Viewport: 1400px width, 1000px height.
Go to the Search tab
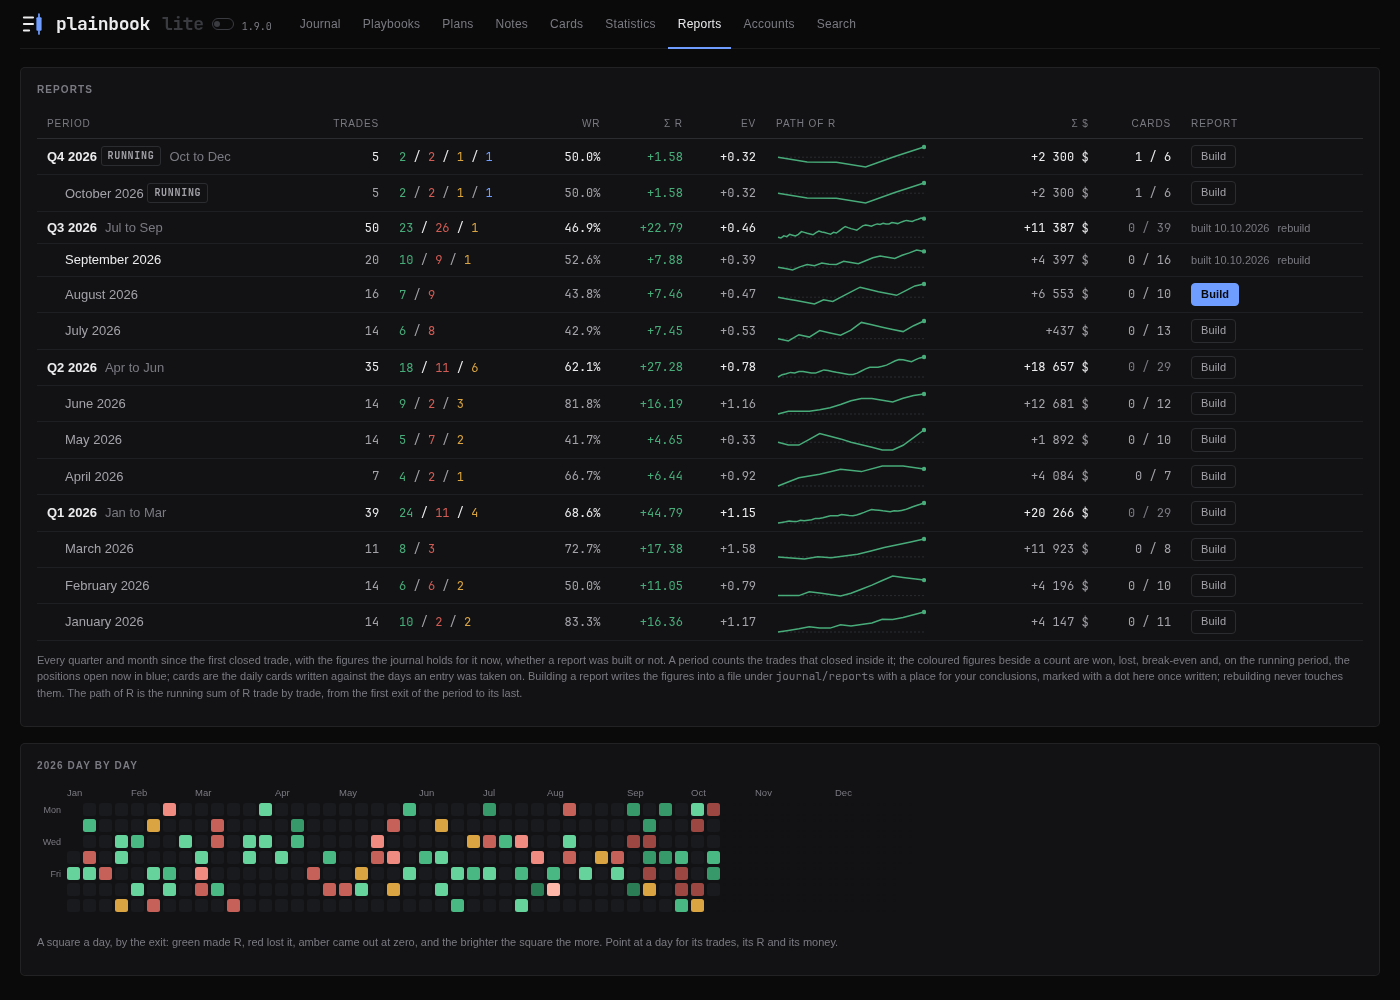(836, 24)
